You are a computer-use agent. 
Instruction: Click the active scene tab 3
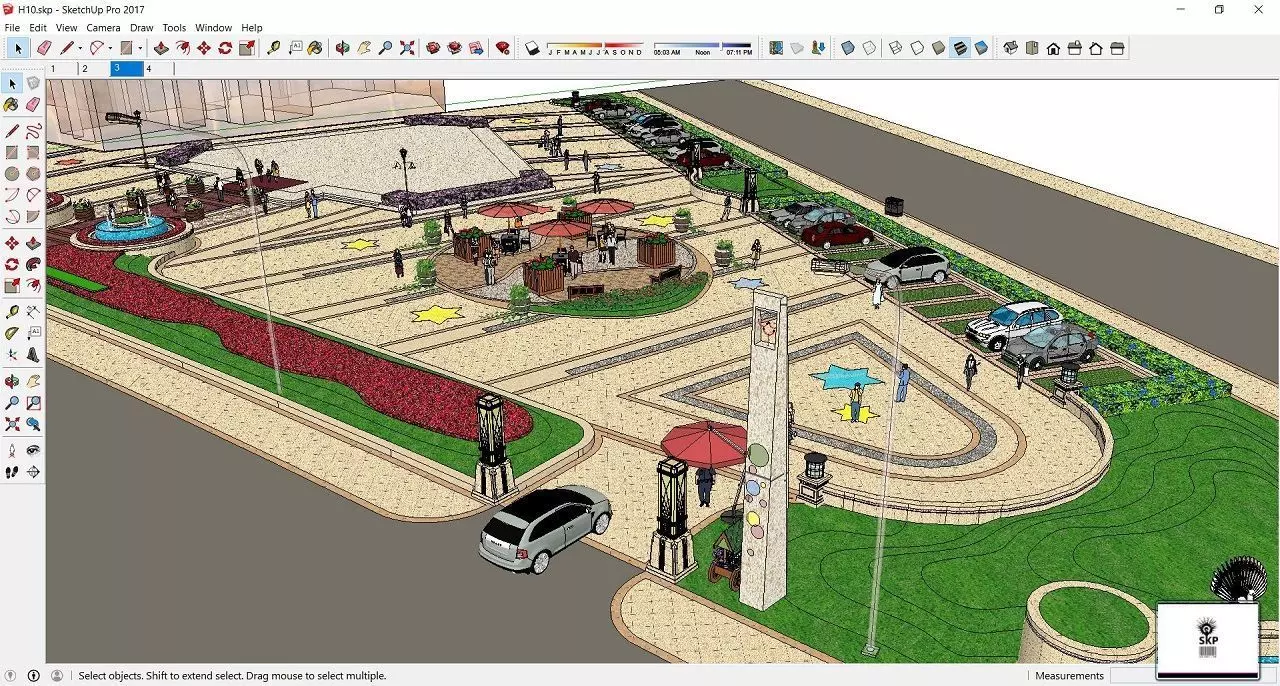click(127, 69)
